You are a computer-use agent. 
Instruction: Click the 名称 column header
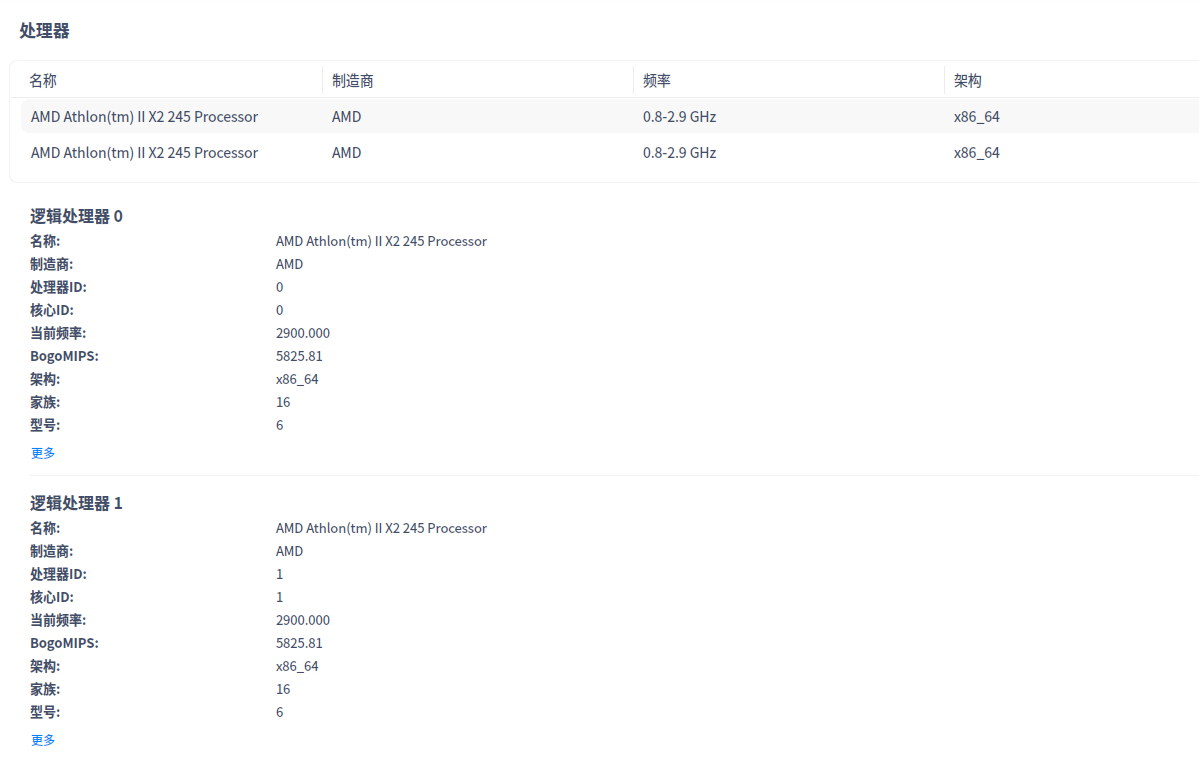[43, 80]
